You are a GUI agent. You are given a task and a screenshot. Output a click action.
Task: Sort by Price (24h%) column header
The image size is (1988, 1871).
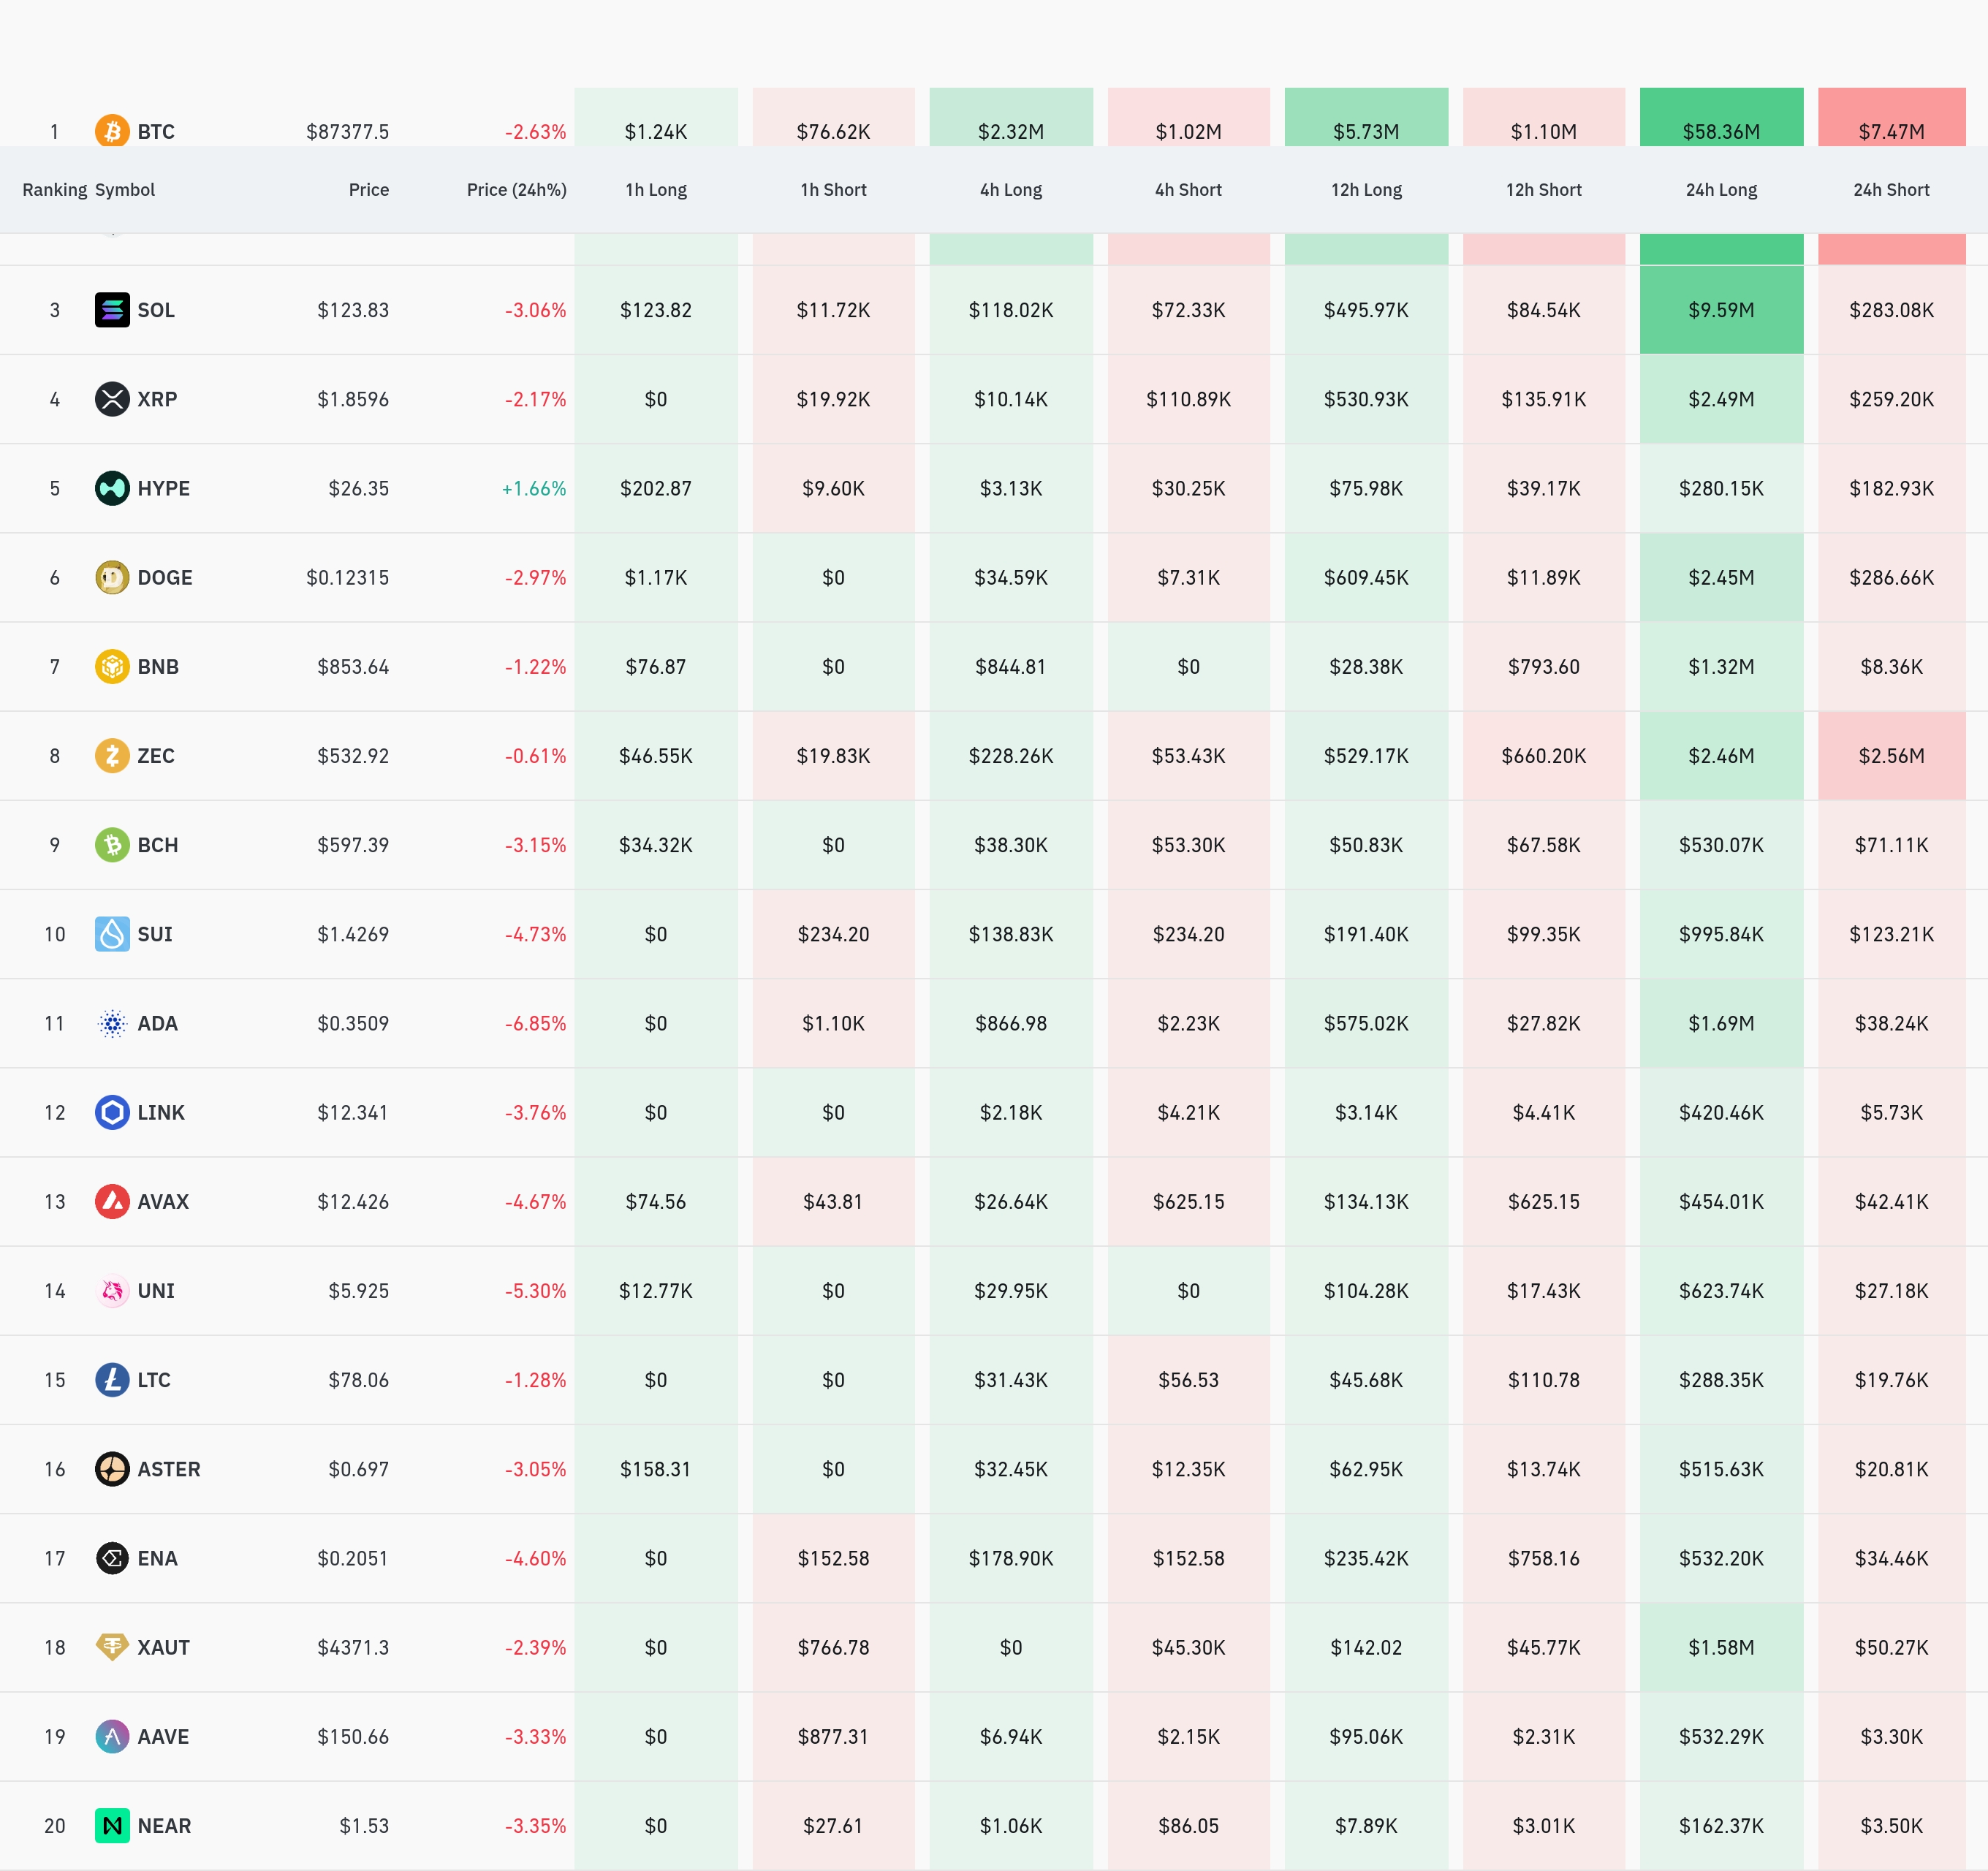click(x=516, y=190)
